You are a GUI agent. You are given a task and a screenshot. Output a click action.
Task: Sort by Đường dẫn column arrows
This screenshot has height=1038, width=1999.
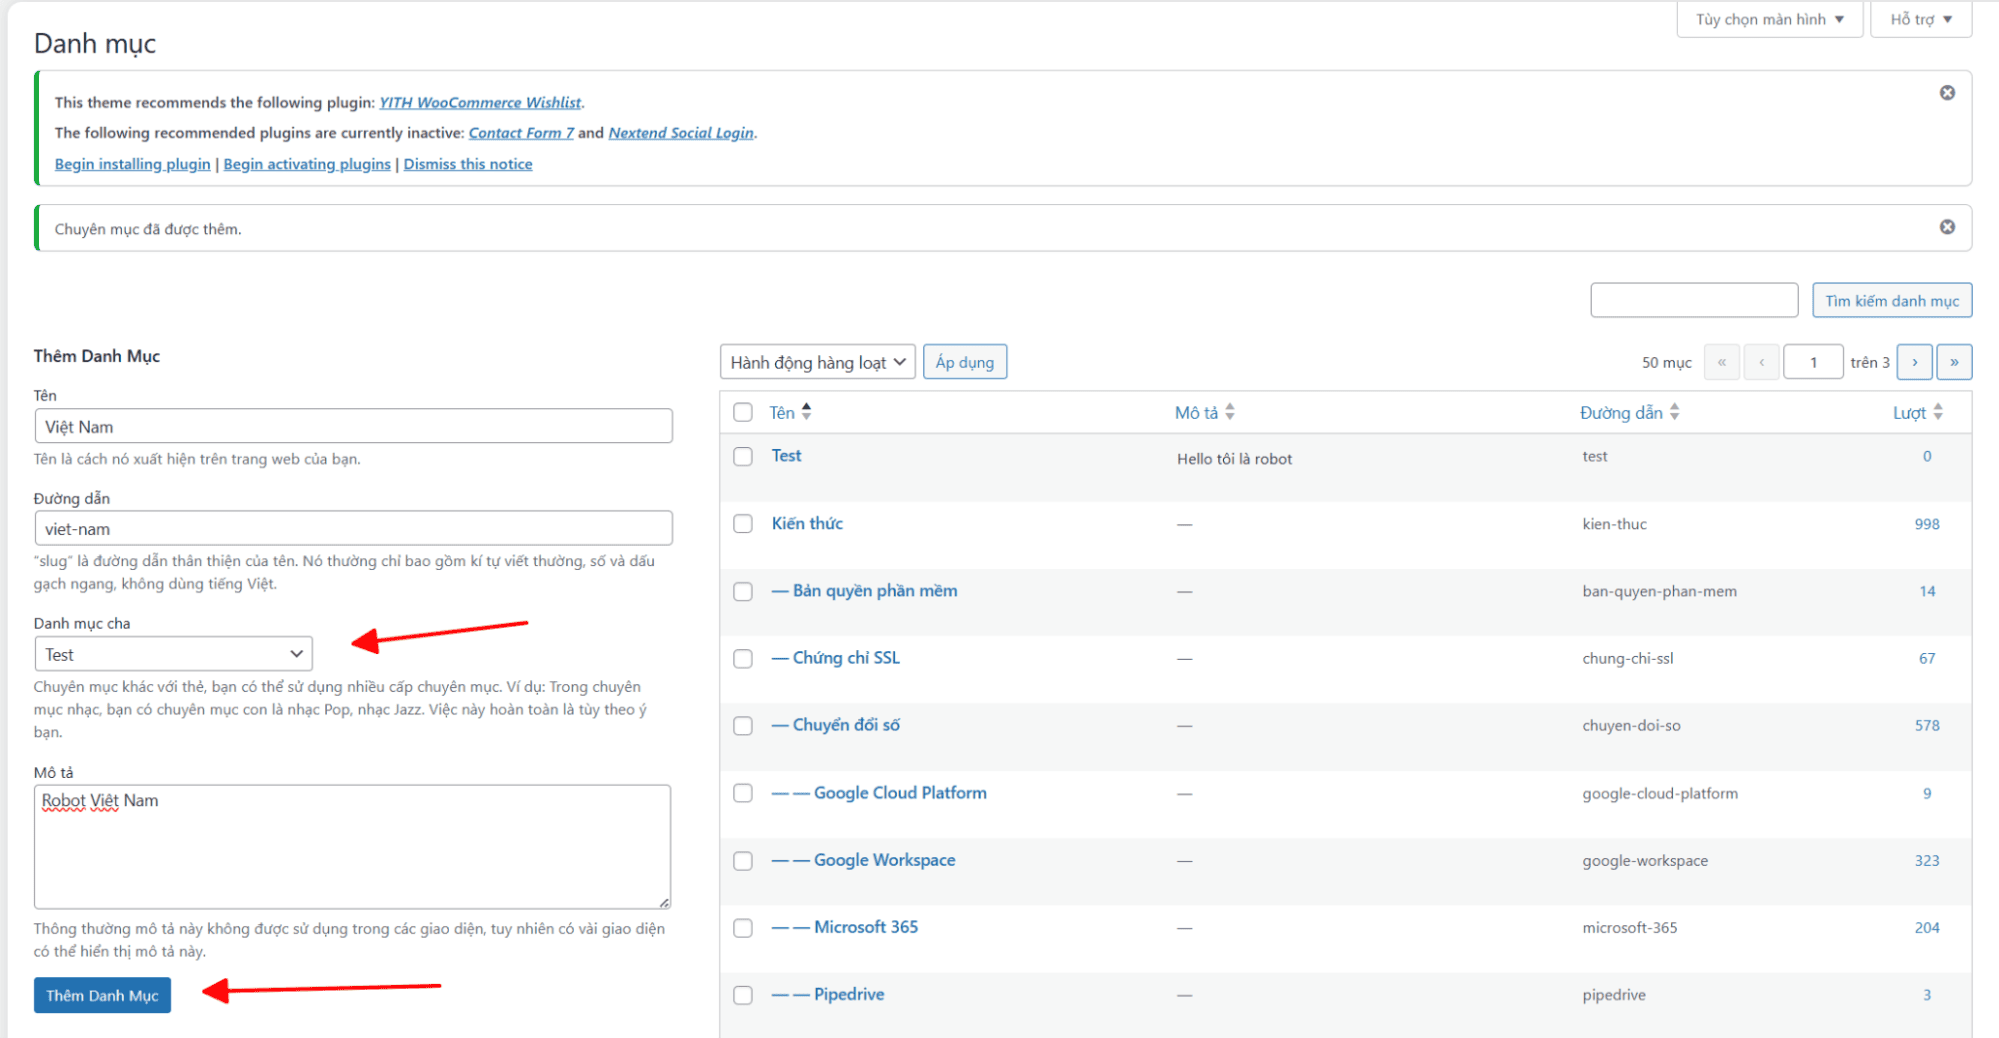(1674, 412)
